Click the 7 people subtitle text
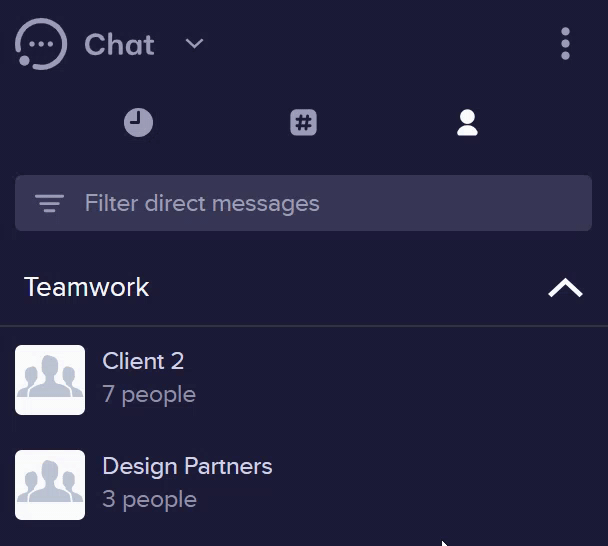The image size is (608, 546). (x=149, y=395)
